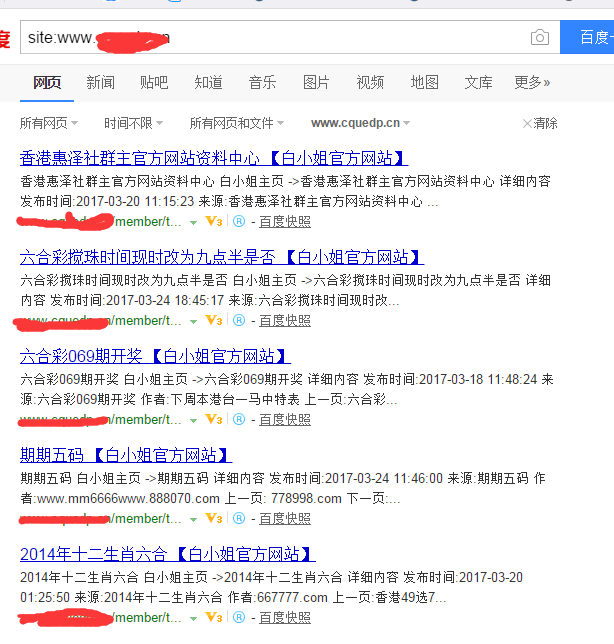Open 百度快照 for 六合彩搅珠时间 result
Screen dimensions: 614x644
point(285,321)
